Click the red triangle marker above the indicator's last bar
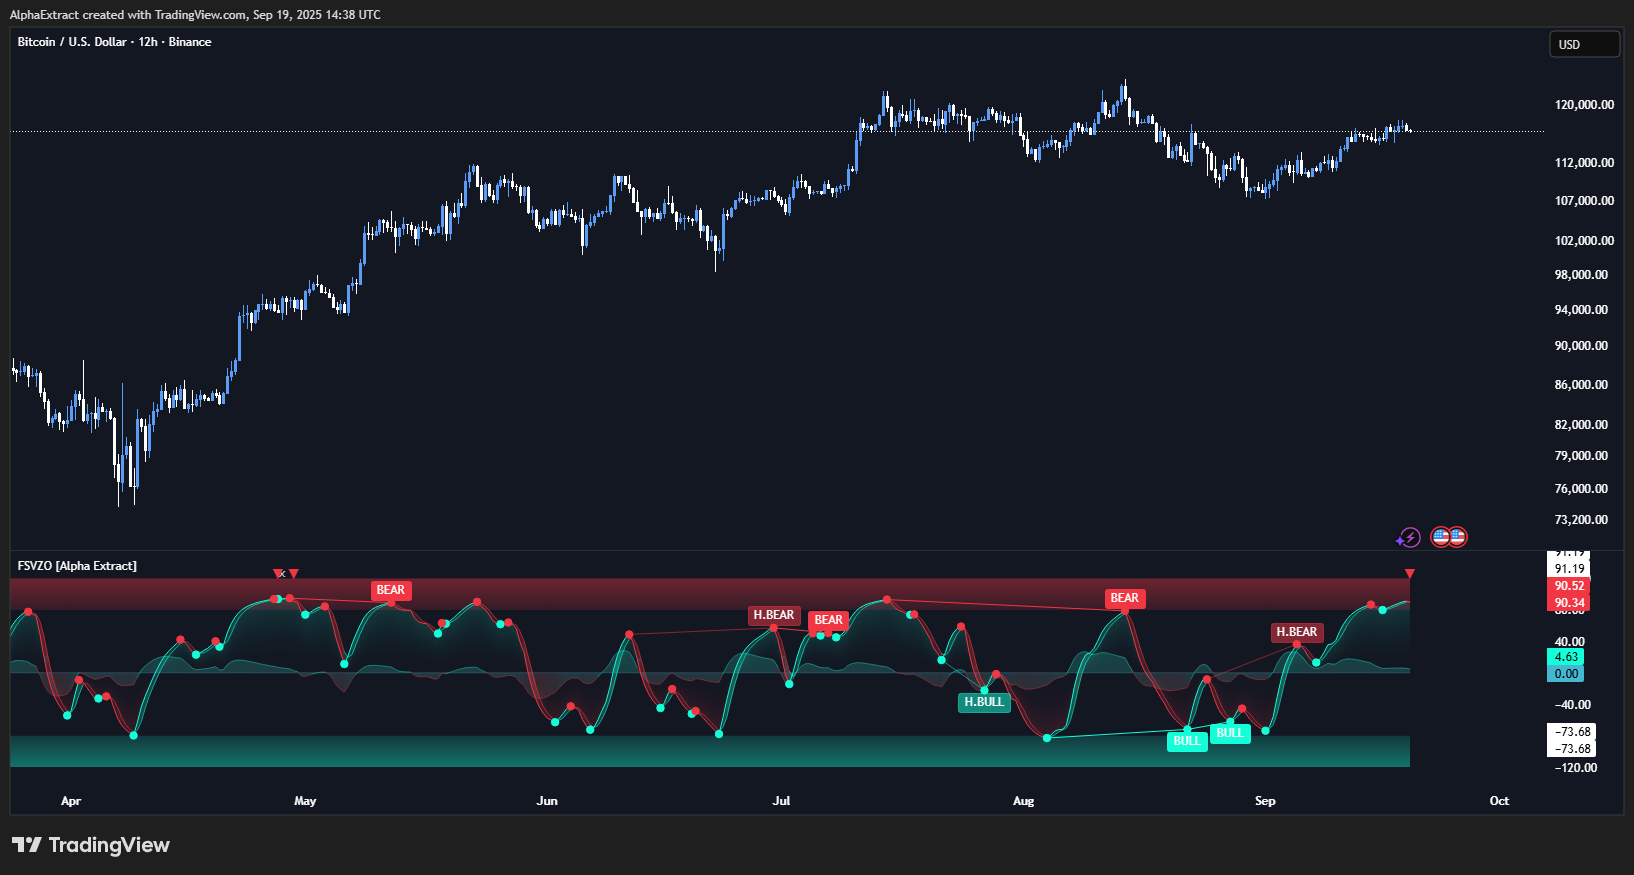The height and width of the screenshot is (875, 1634). click(1410, 574)
